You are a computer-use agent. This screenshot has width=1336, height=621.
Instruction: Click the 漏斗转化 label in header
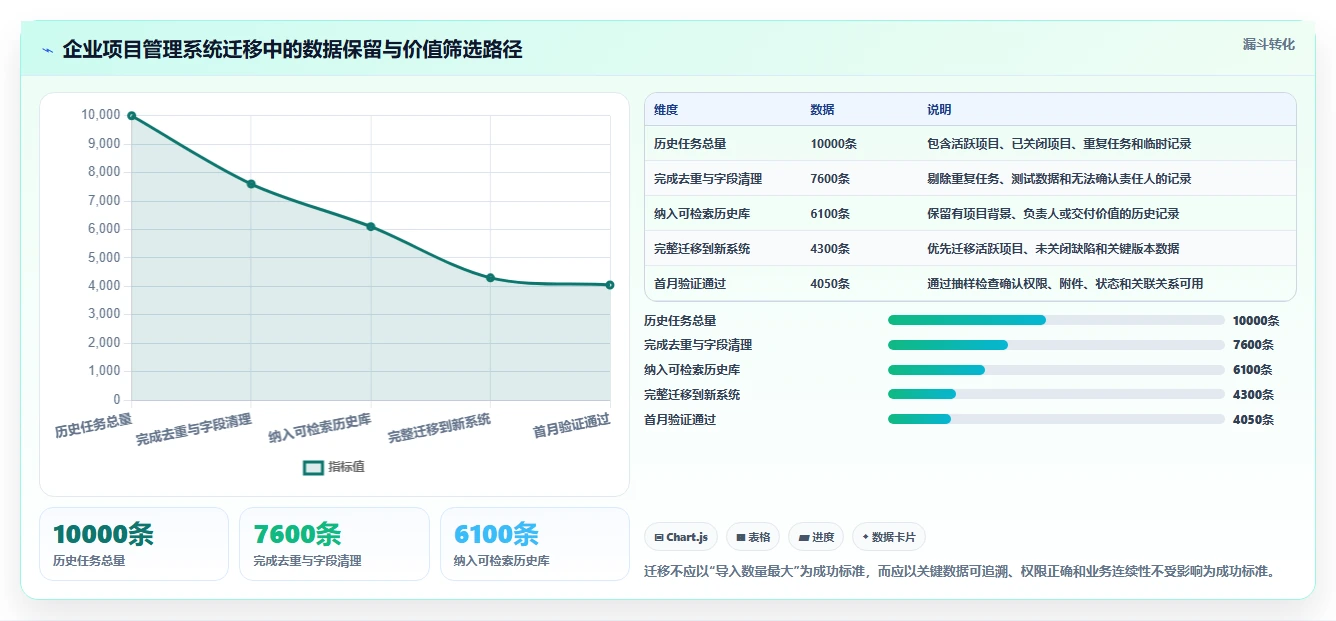click(1268, 44)
